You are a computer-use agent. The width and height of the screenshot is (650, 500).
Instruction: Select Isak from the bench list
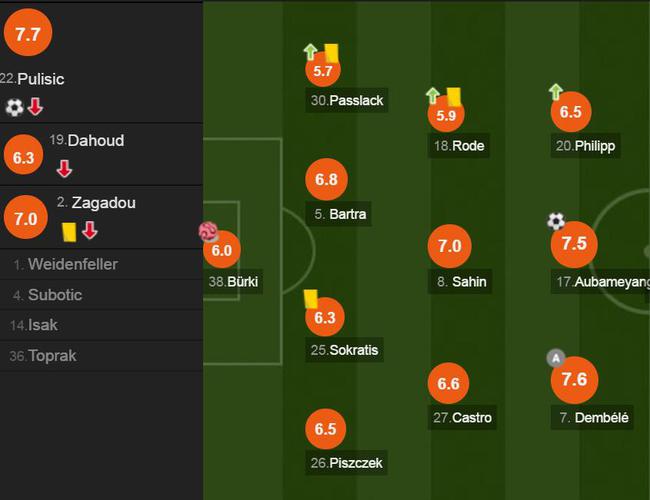(101, 325)
